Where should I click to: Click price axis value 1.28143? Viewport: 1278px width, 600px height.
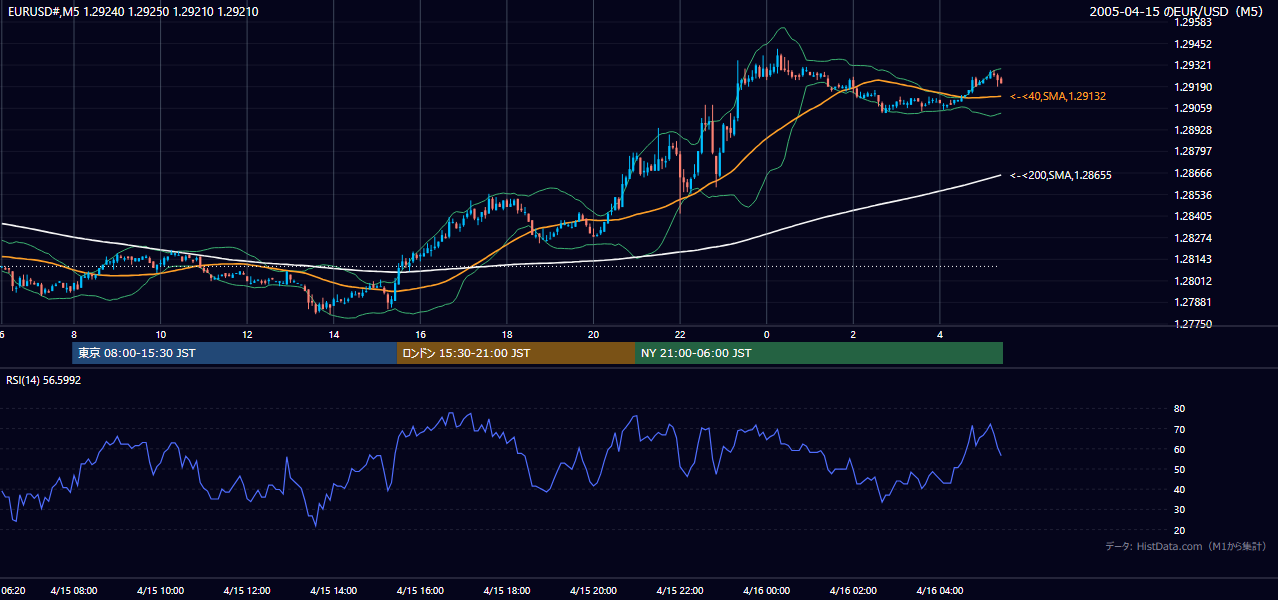pyautogui.click(x=1192, y=259)
